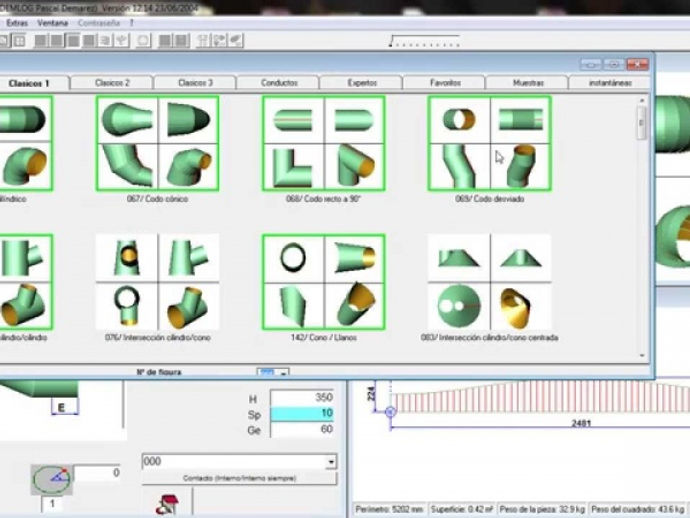Select top-right plain cylinder in 068 Codo recto
This screenshot has height=518, width=690.
[354, 120]
